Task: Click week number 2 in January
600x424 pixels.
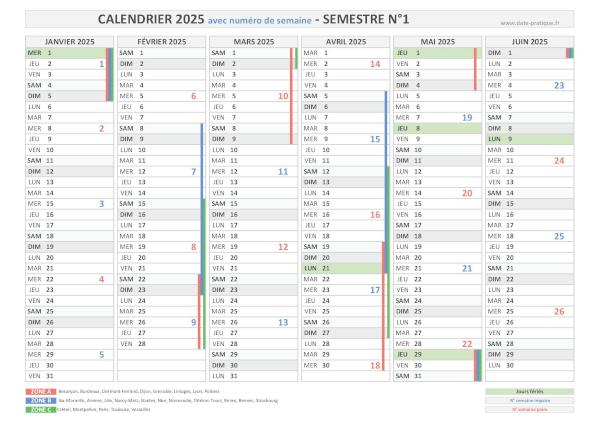Action: pyautogui.click(x=101, y=129)
